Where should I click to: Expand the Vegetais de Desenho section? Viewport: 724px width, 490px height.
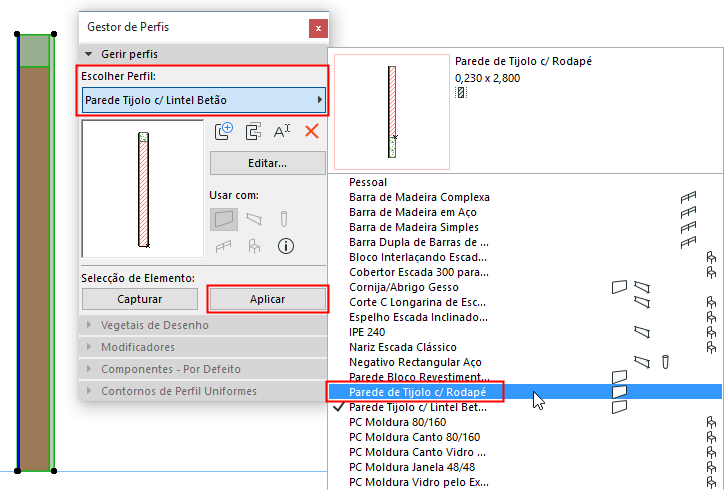point(203,325)
